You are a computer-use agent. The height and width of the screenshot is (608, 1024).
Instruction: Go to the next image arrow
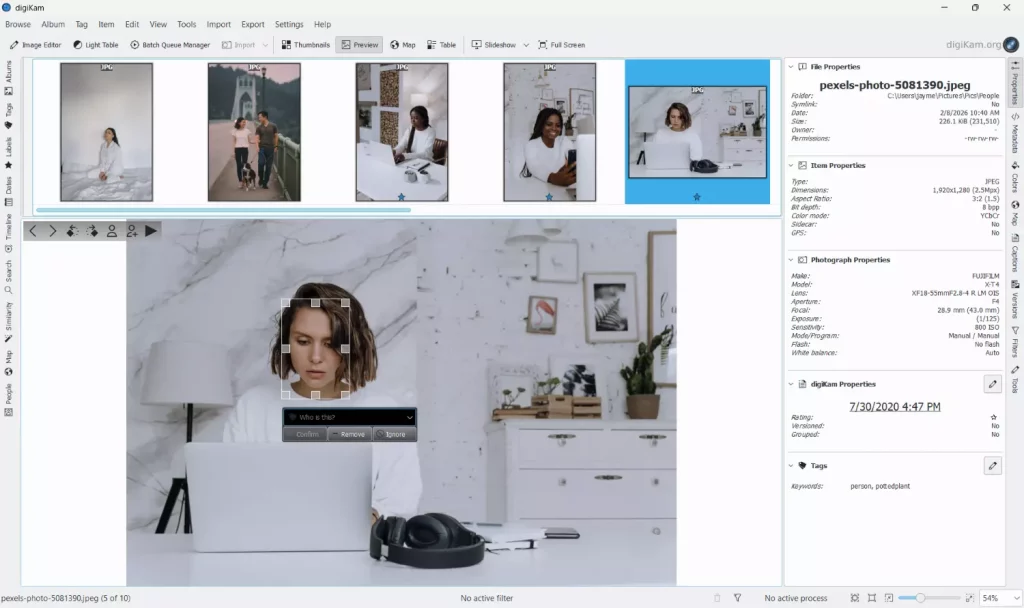point(53,231)
